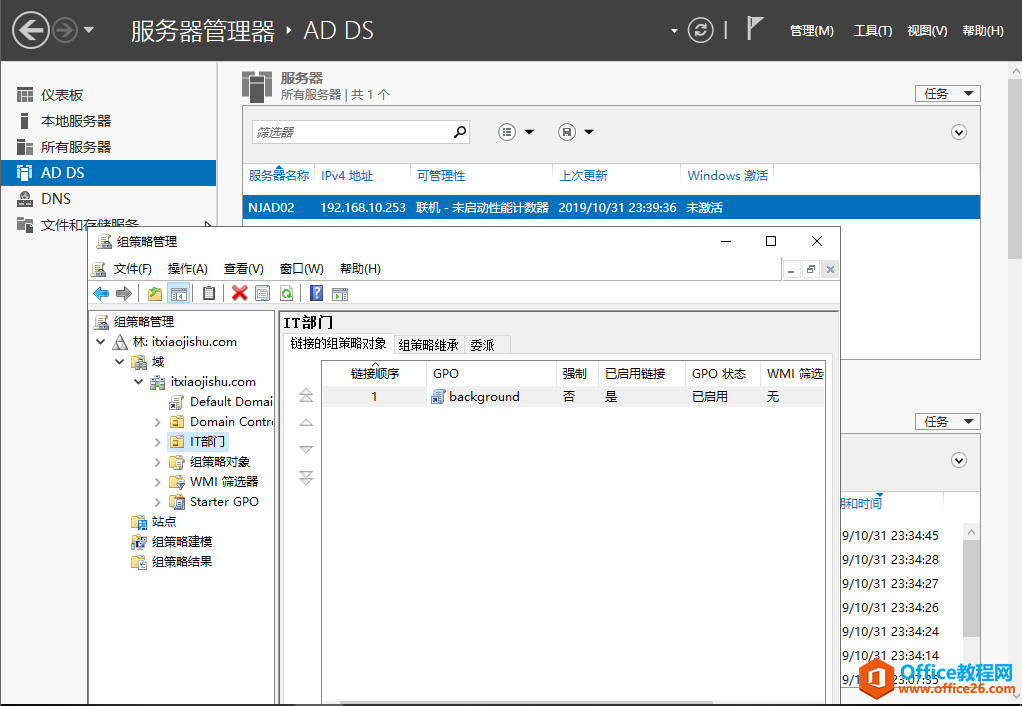Viewport: 1022px width, 706px height.
Task: Open the 工具(T) menu
Action: [873, 31]
